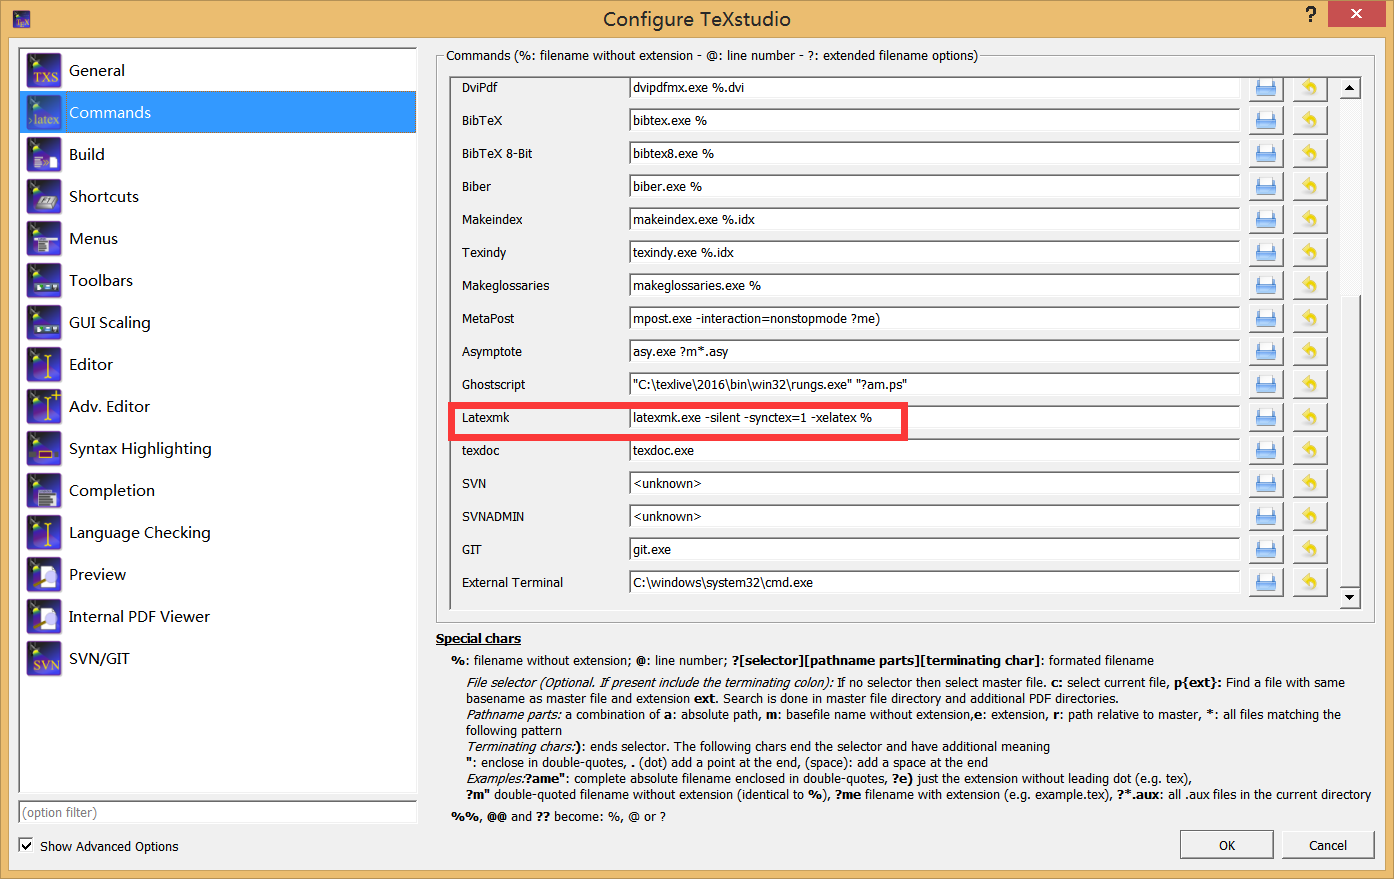Click the scrollbar down arrow in commands list
Viewport: 1394px width, 879px height.
point(1350,598)
